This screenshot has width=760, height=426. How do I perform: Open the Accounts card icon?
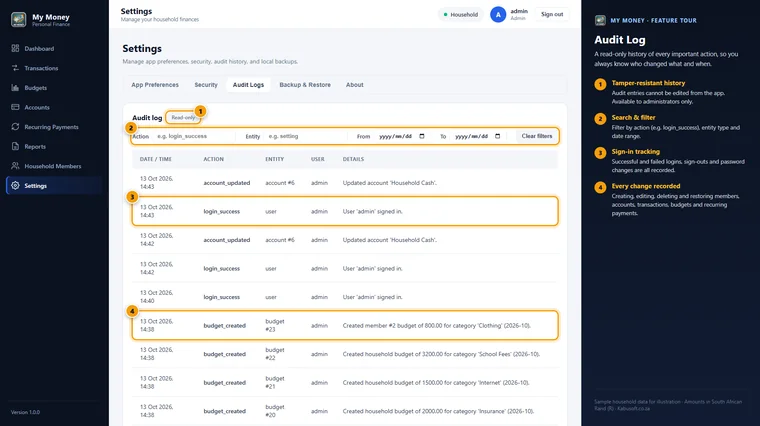15,107
